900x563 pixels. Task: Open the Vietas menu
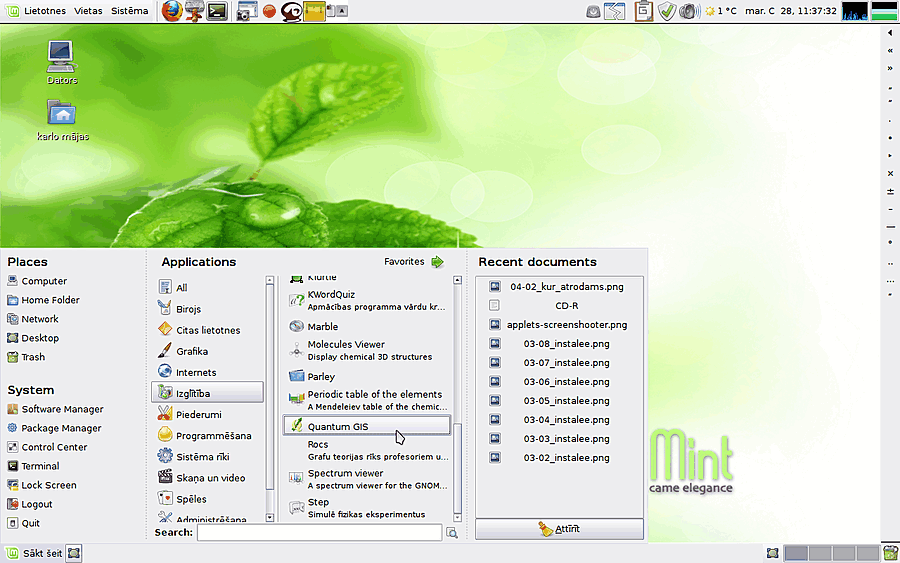click(88, 11)
